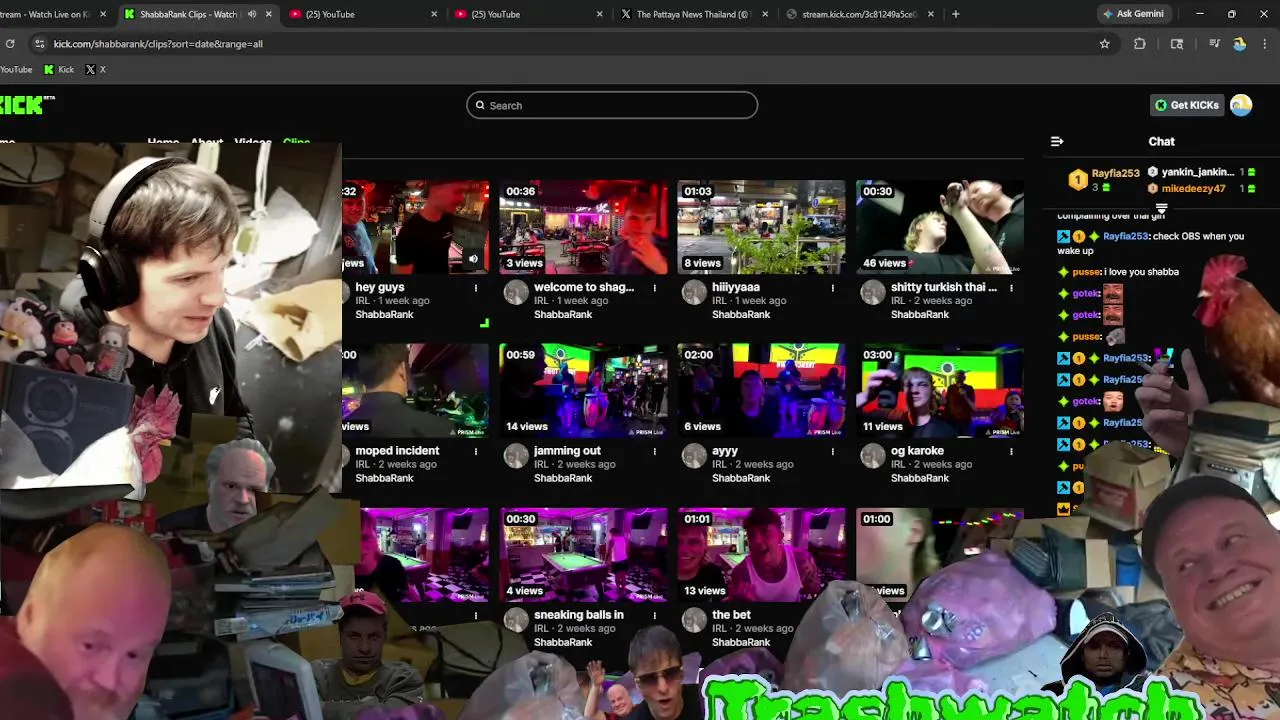Viewport: 1280px width, 720px height.
Task: Click the Get KICKs button
Action: tap(1187, 105)
